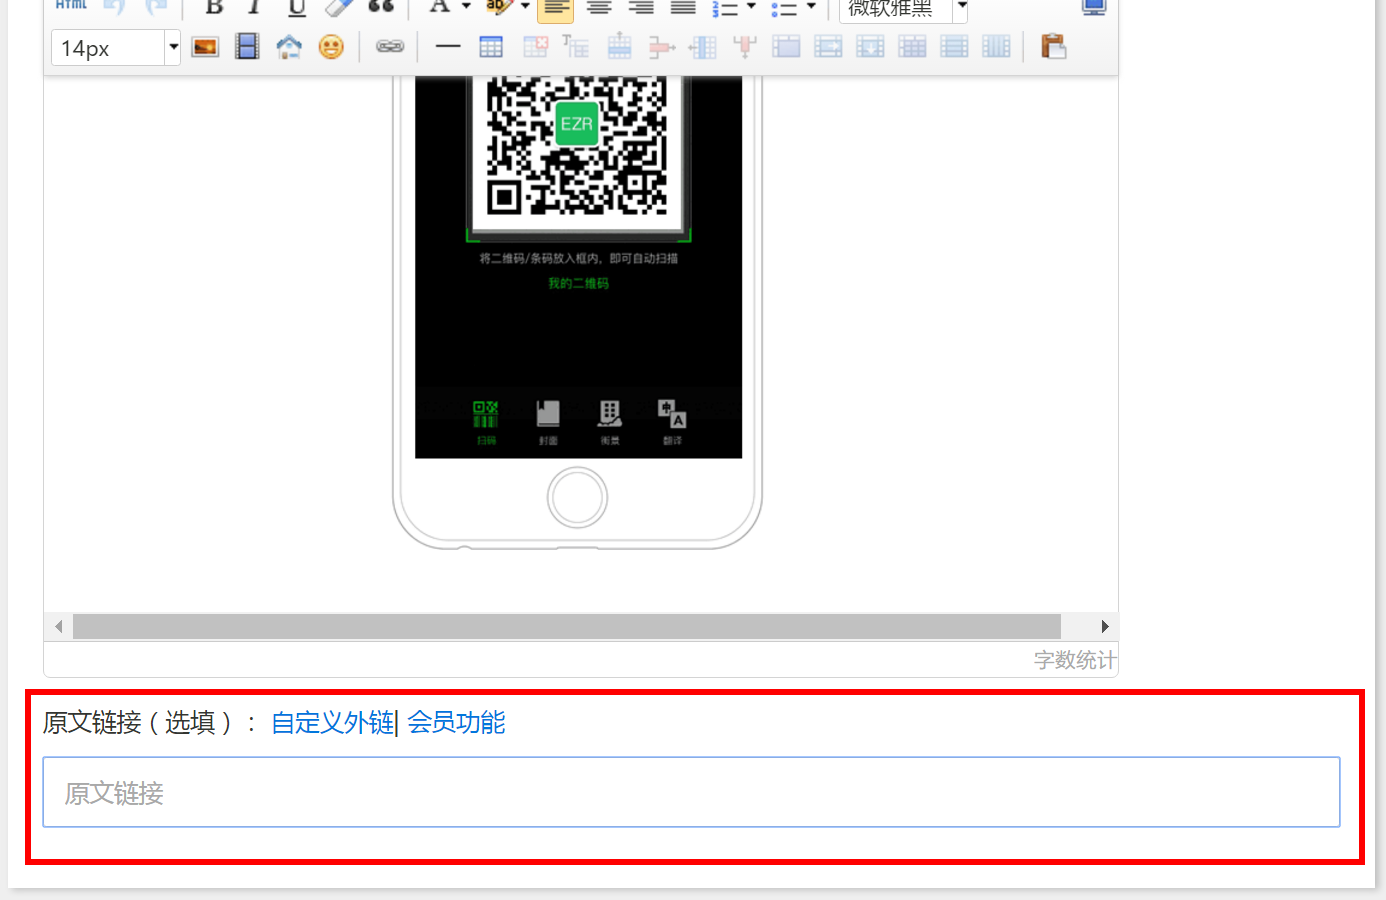
Task: Insert a blockquote with quote icon
Action: (381, 7)
